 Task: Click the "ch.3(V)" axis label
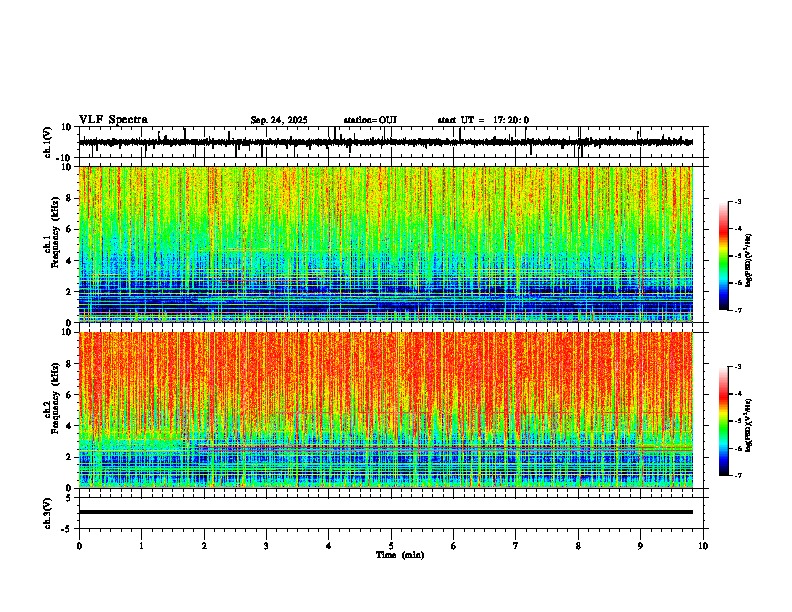pyautogui.click(x=47, y=514)
